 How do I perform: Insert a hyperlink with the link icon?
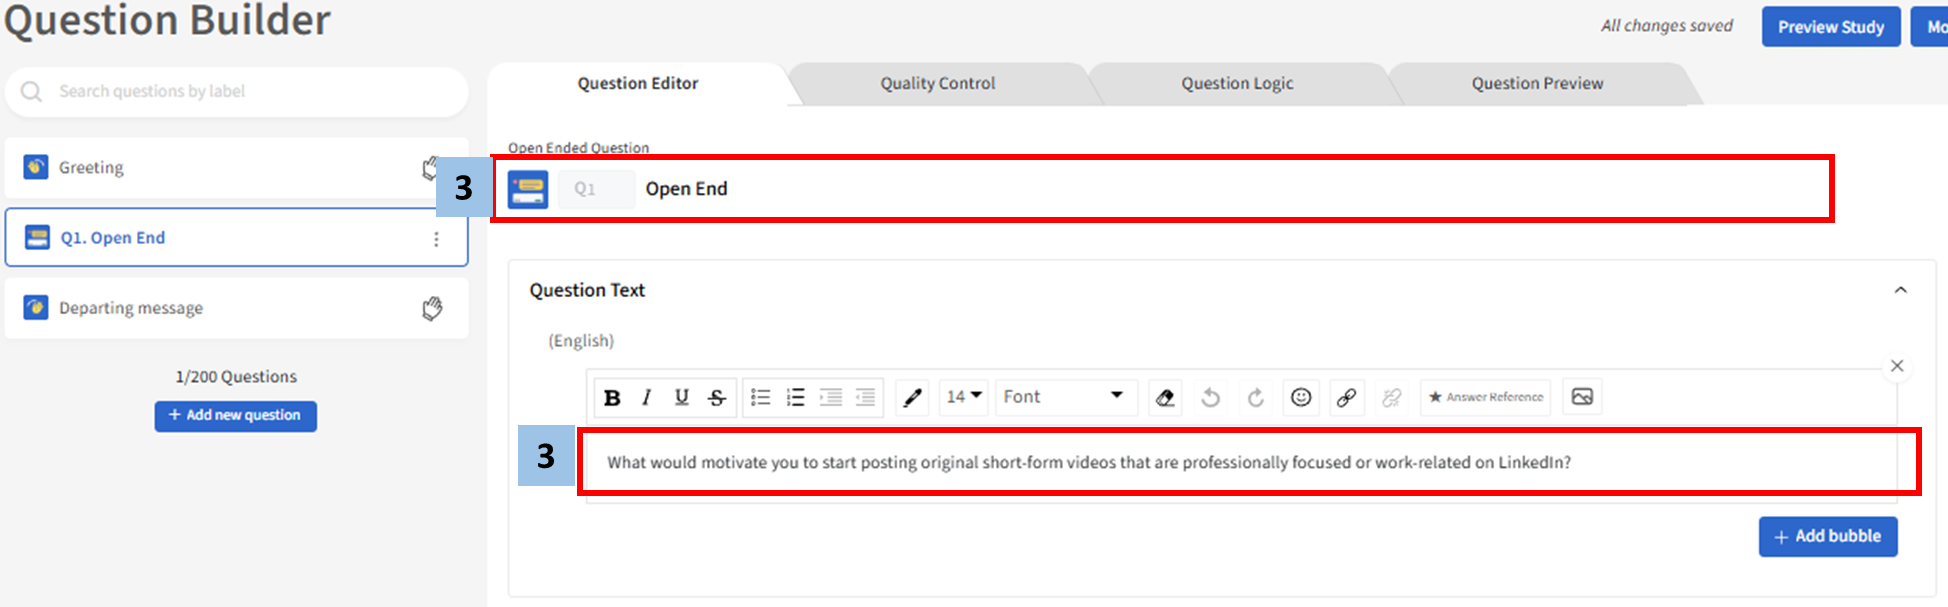click(1346, 398)
